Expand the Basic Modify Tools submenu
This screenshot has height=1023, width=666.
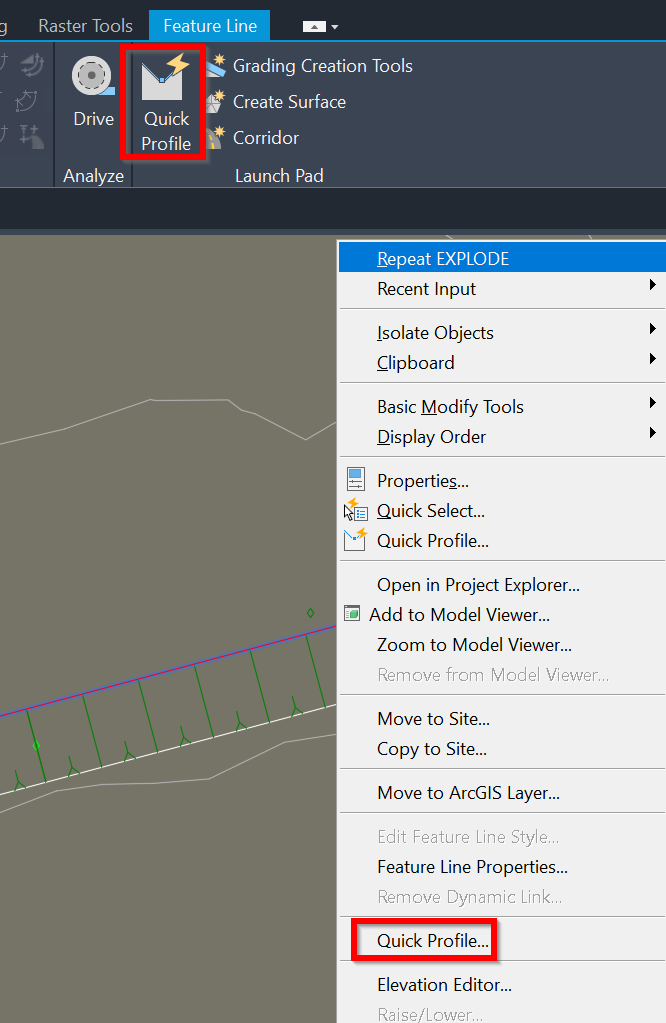point(502,406)
